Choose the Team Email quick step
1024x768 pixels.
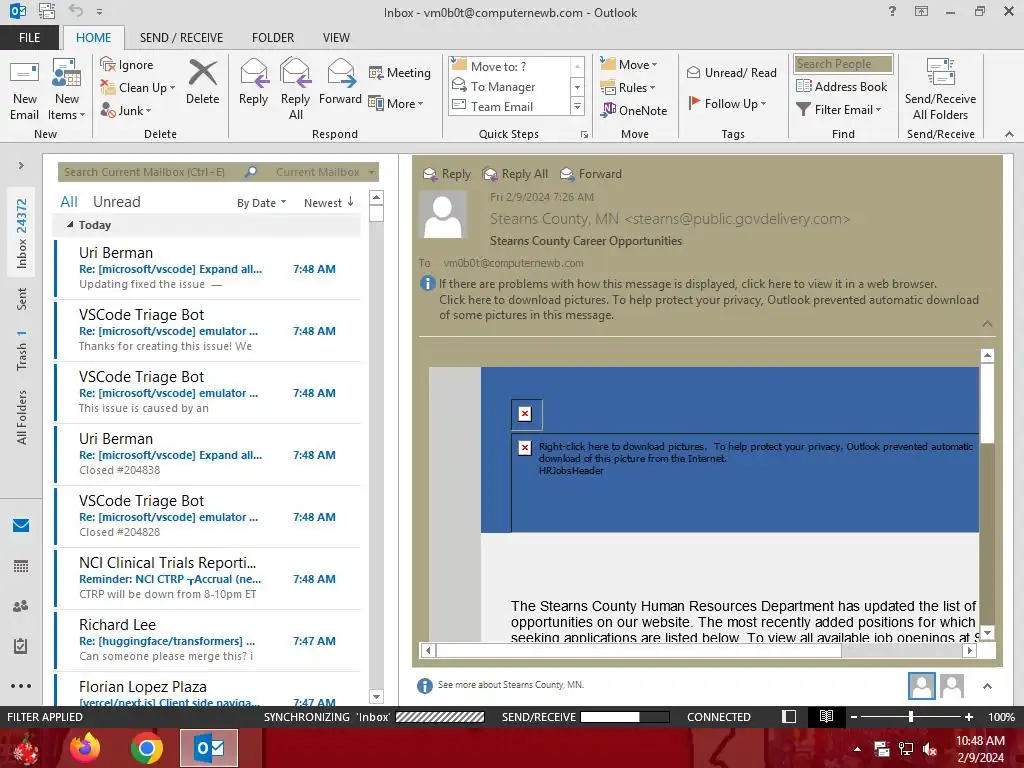tap(502, 106)
